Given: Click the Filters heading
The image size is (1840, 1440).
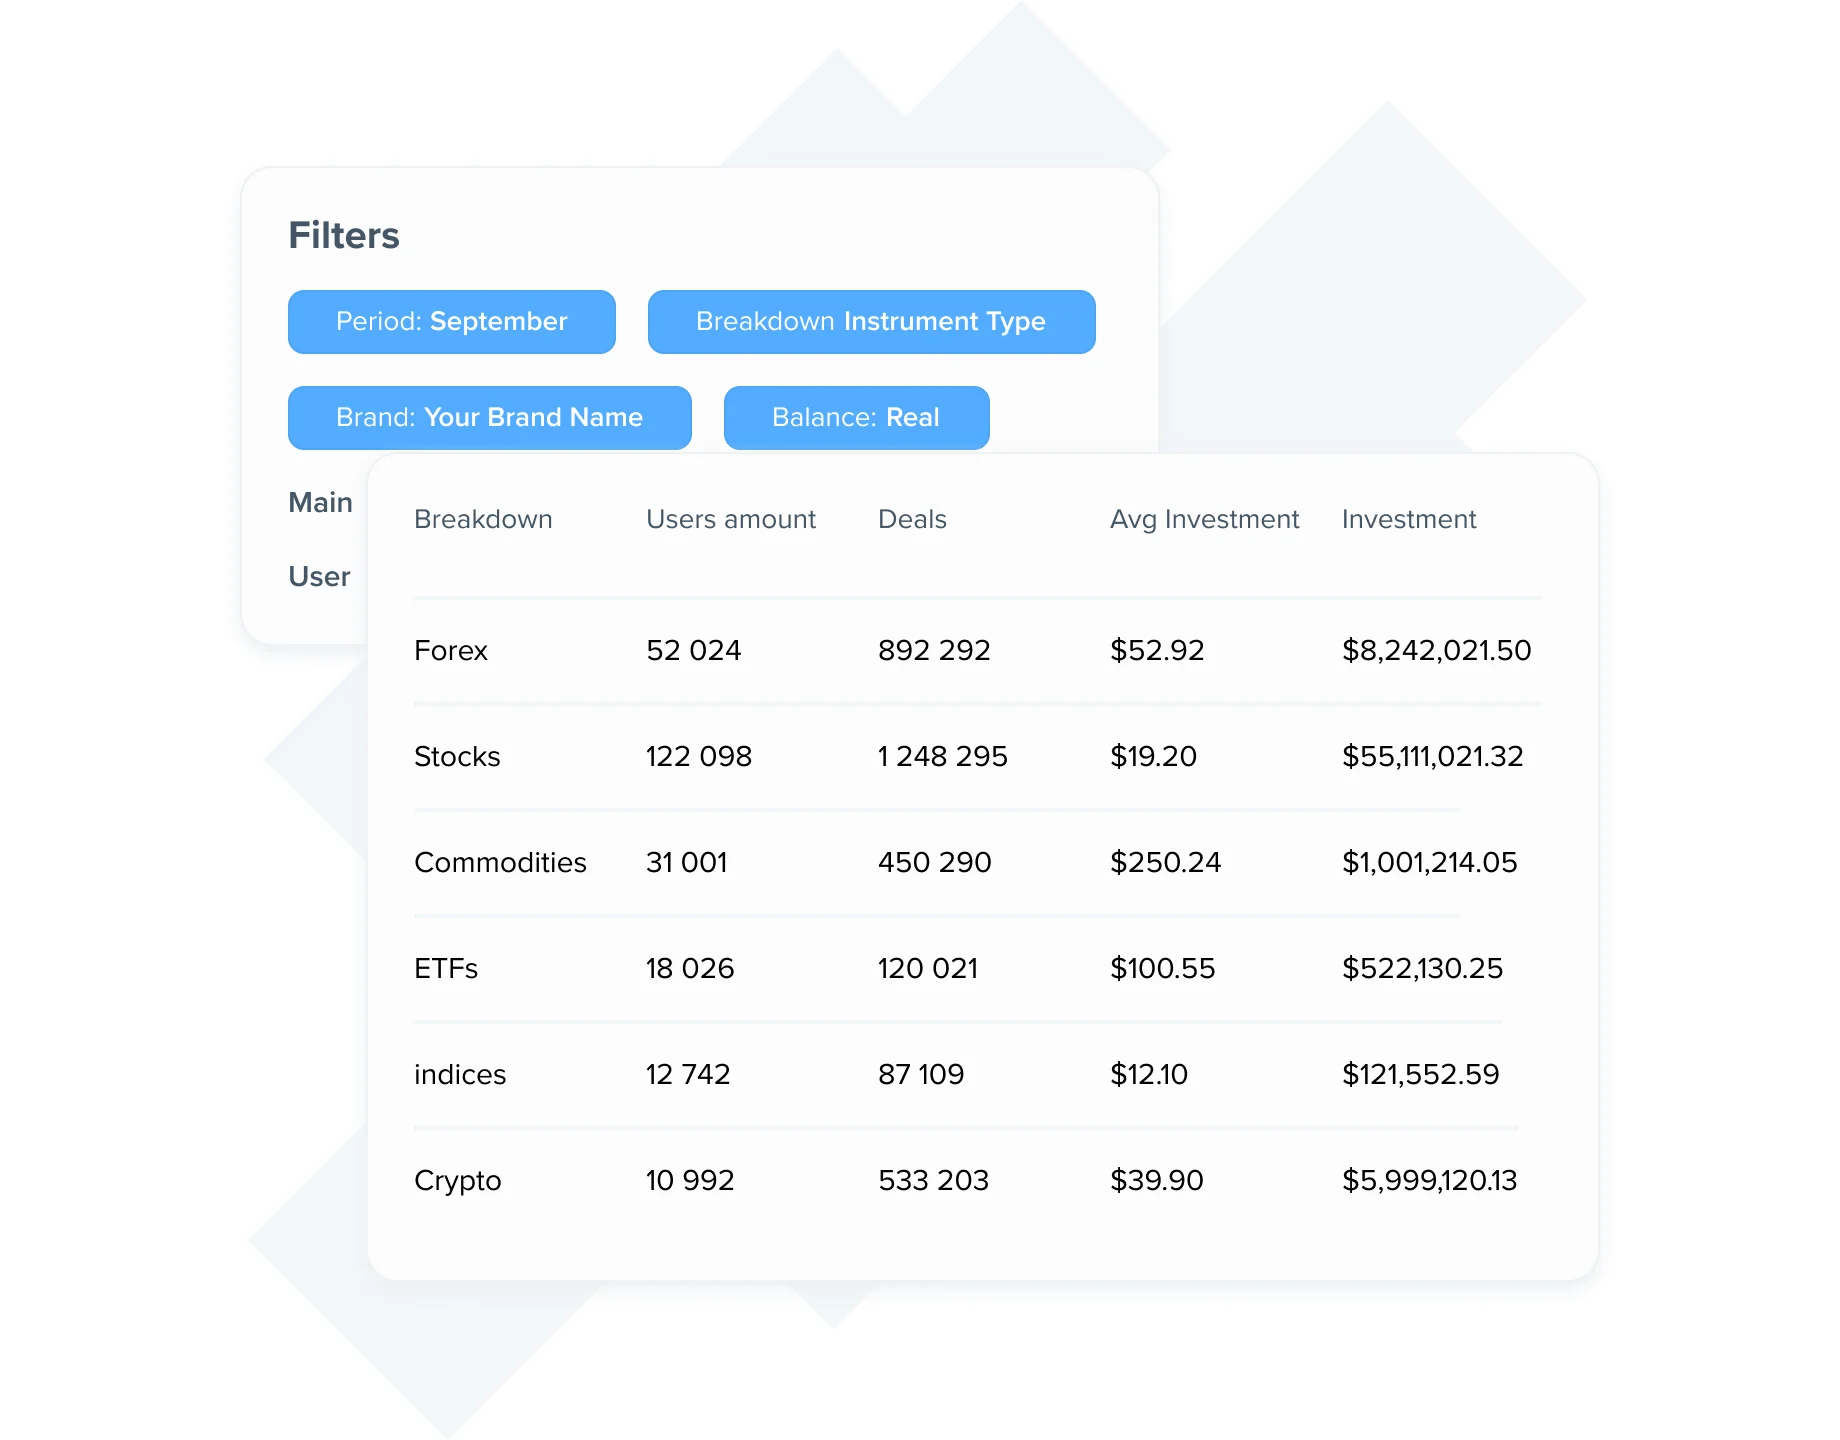Looking at the screenshot, I should tap(344, 235).
